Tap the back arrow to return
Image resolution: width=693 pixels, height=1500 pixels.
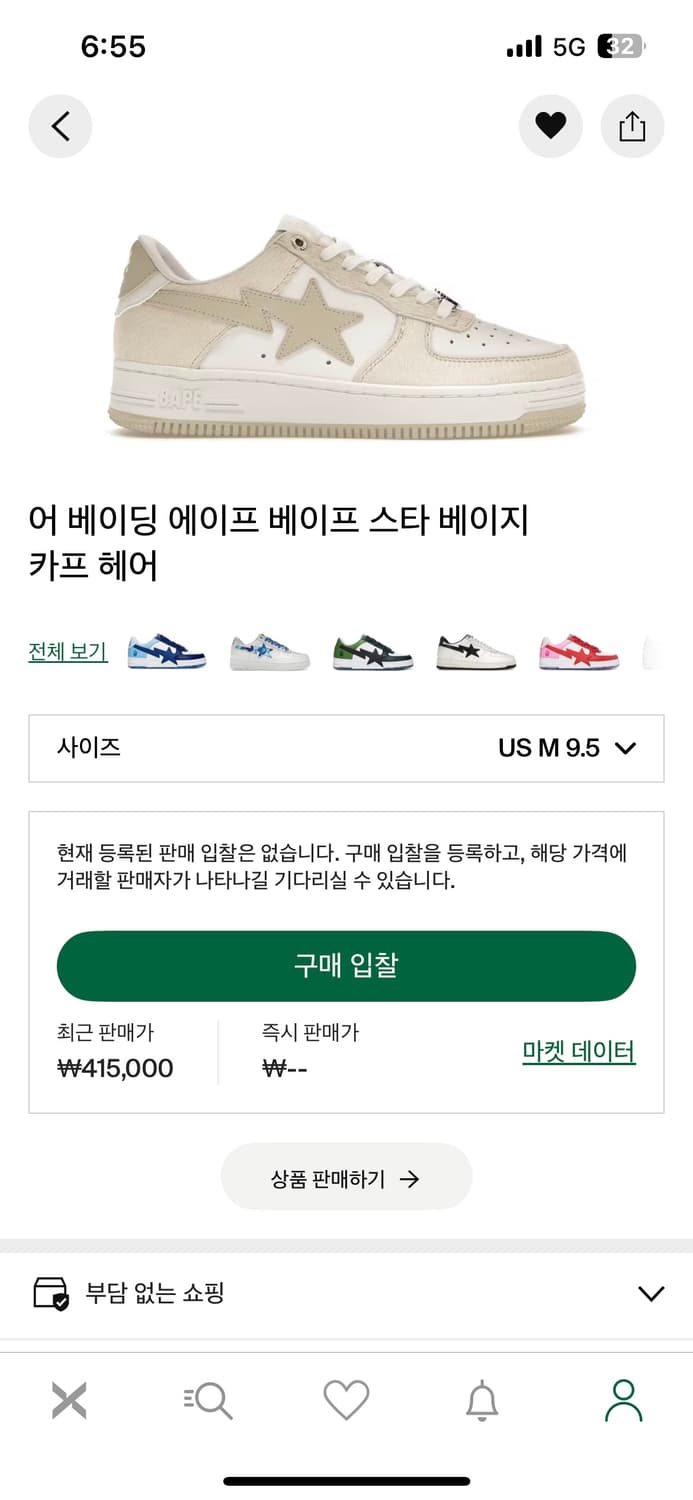(60, 126)
